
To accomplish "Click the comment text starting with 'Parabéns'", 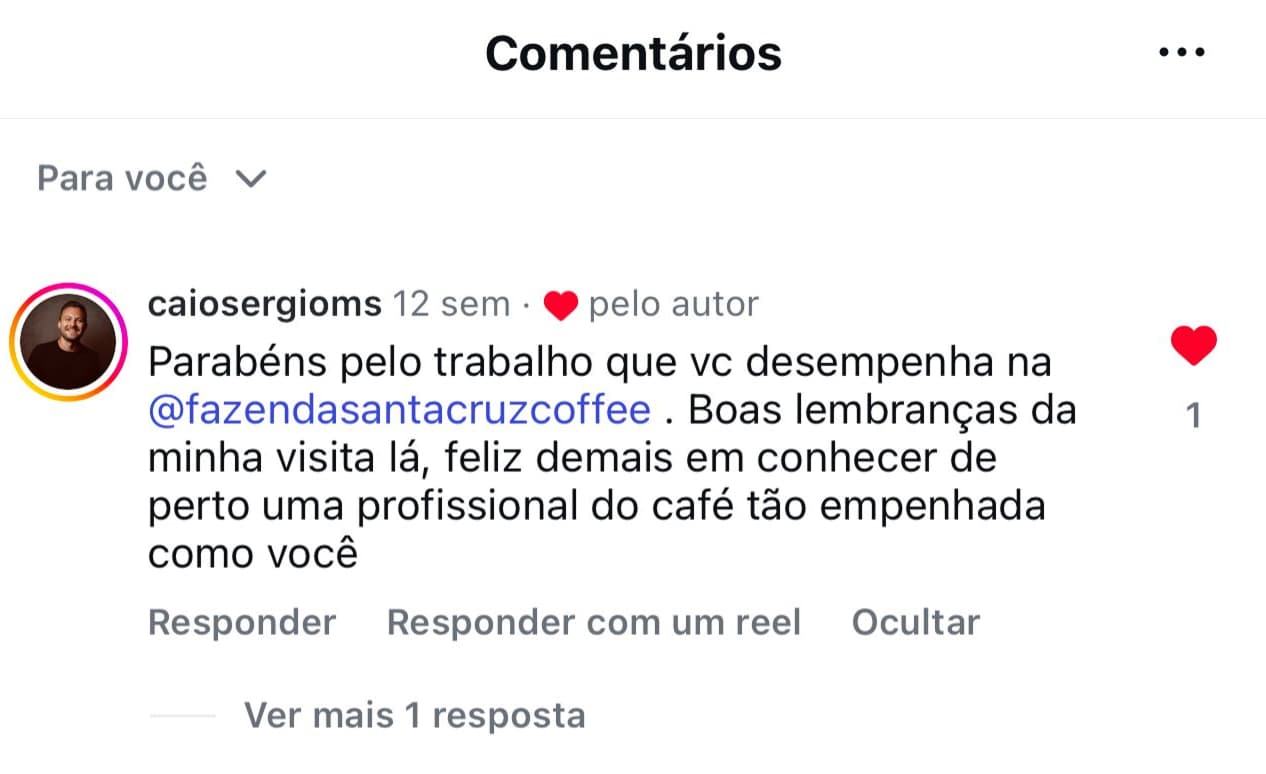I will click(x=599, y=362).
